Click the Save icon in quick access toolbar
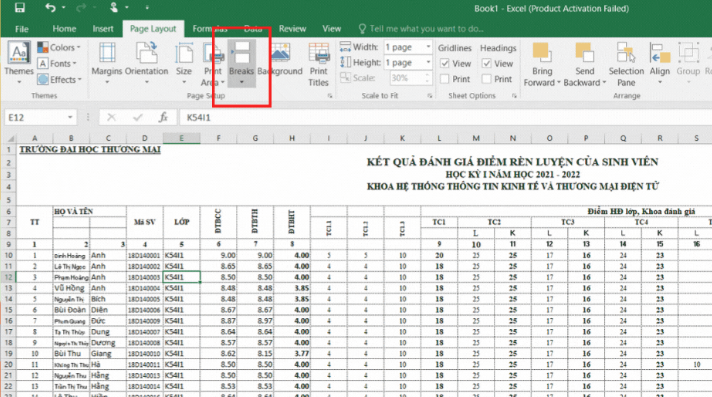 pos(20,8)
